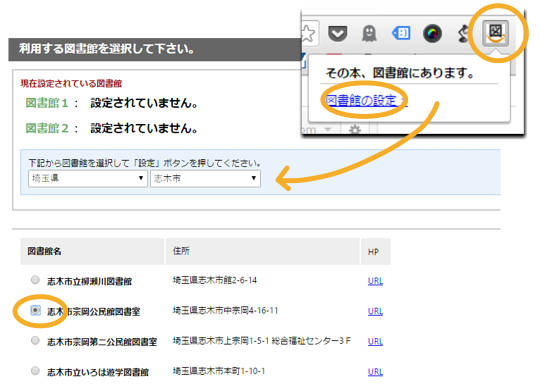The height and width of the screenshot is (391, 540).
Task: Click address 埼玉県志木市館2-6-14
Action: pyautogui.click(x=215, y=280)
